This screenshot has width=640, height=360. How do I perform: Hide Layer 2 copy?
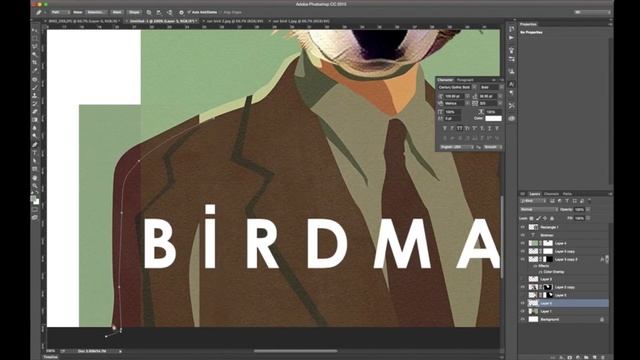[x=522, y=287]
